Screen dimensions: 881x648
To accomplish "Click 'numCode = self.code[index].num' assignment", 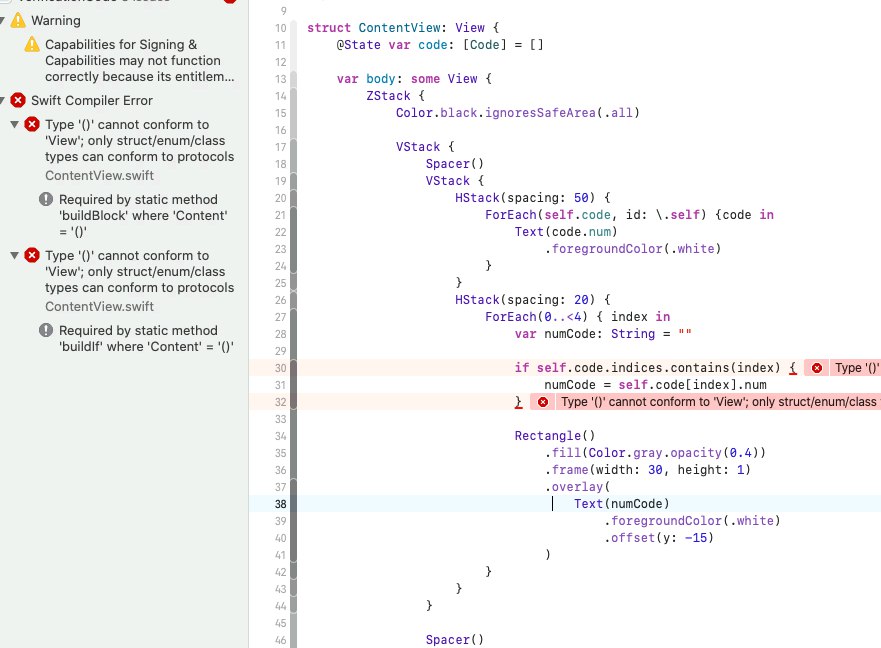I will coord(655,385).
